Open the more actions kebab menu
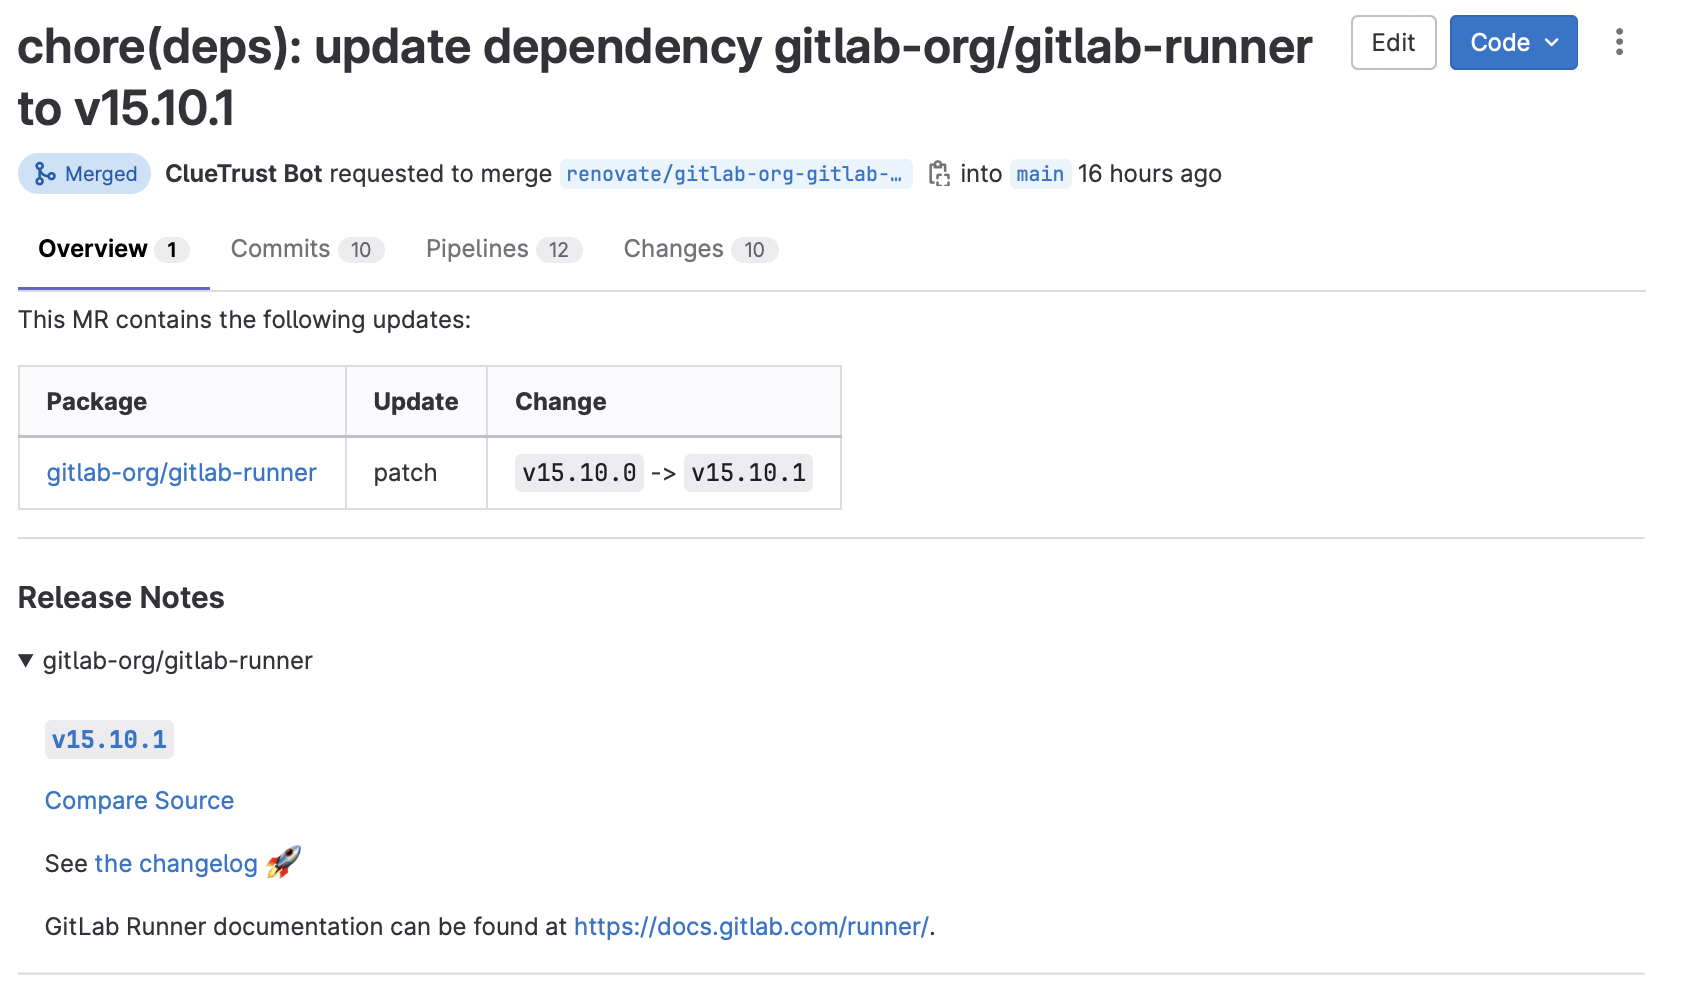This screenshot has width=1682, height=992. click(x=1620, y=42)
